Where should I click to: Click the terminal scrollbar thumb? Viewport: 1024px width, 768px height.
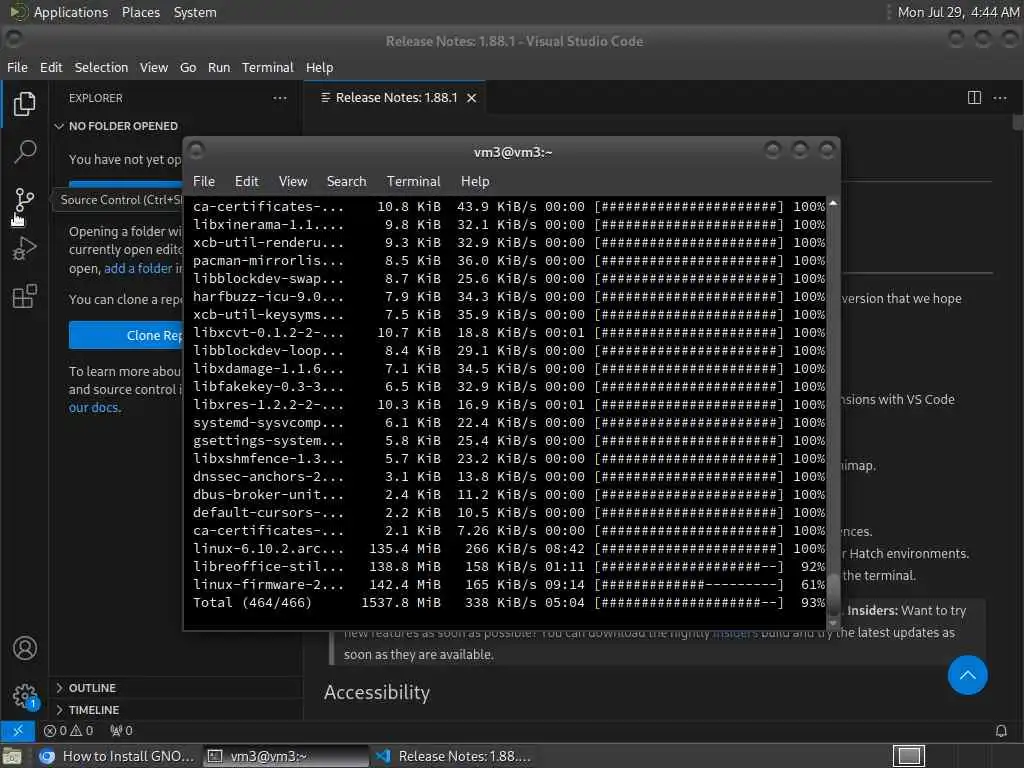click(833, 593)
